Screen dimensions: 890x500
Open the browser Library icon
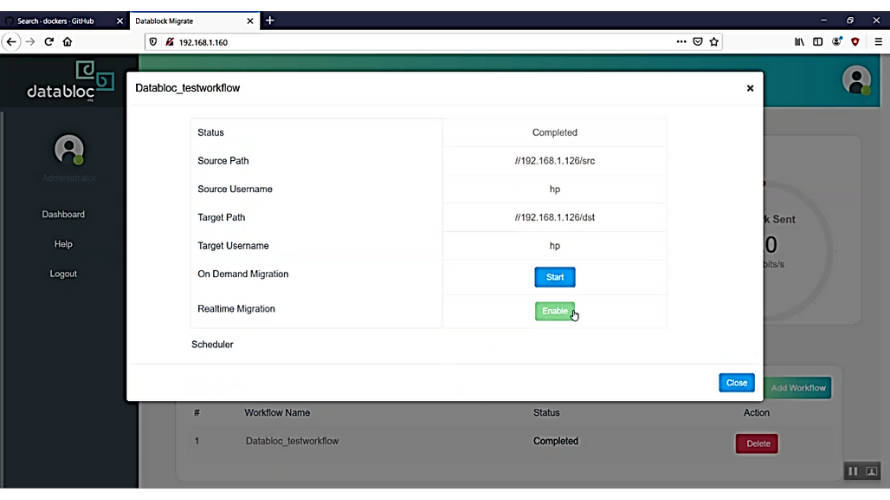pyautogui.click(x=799, y=41)
